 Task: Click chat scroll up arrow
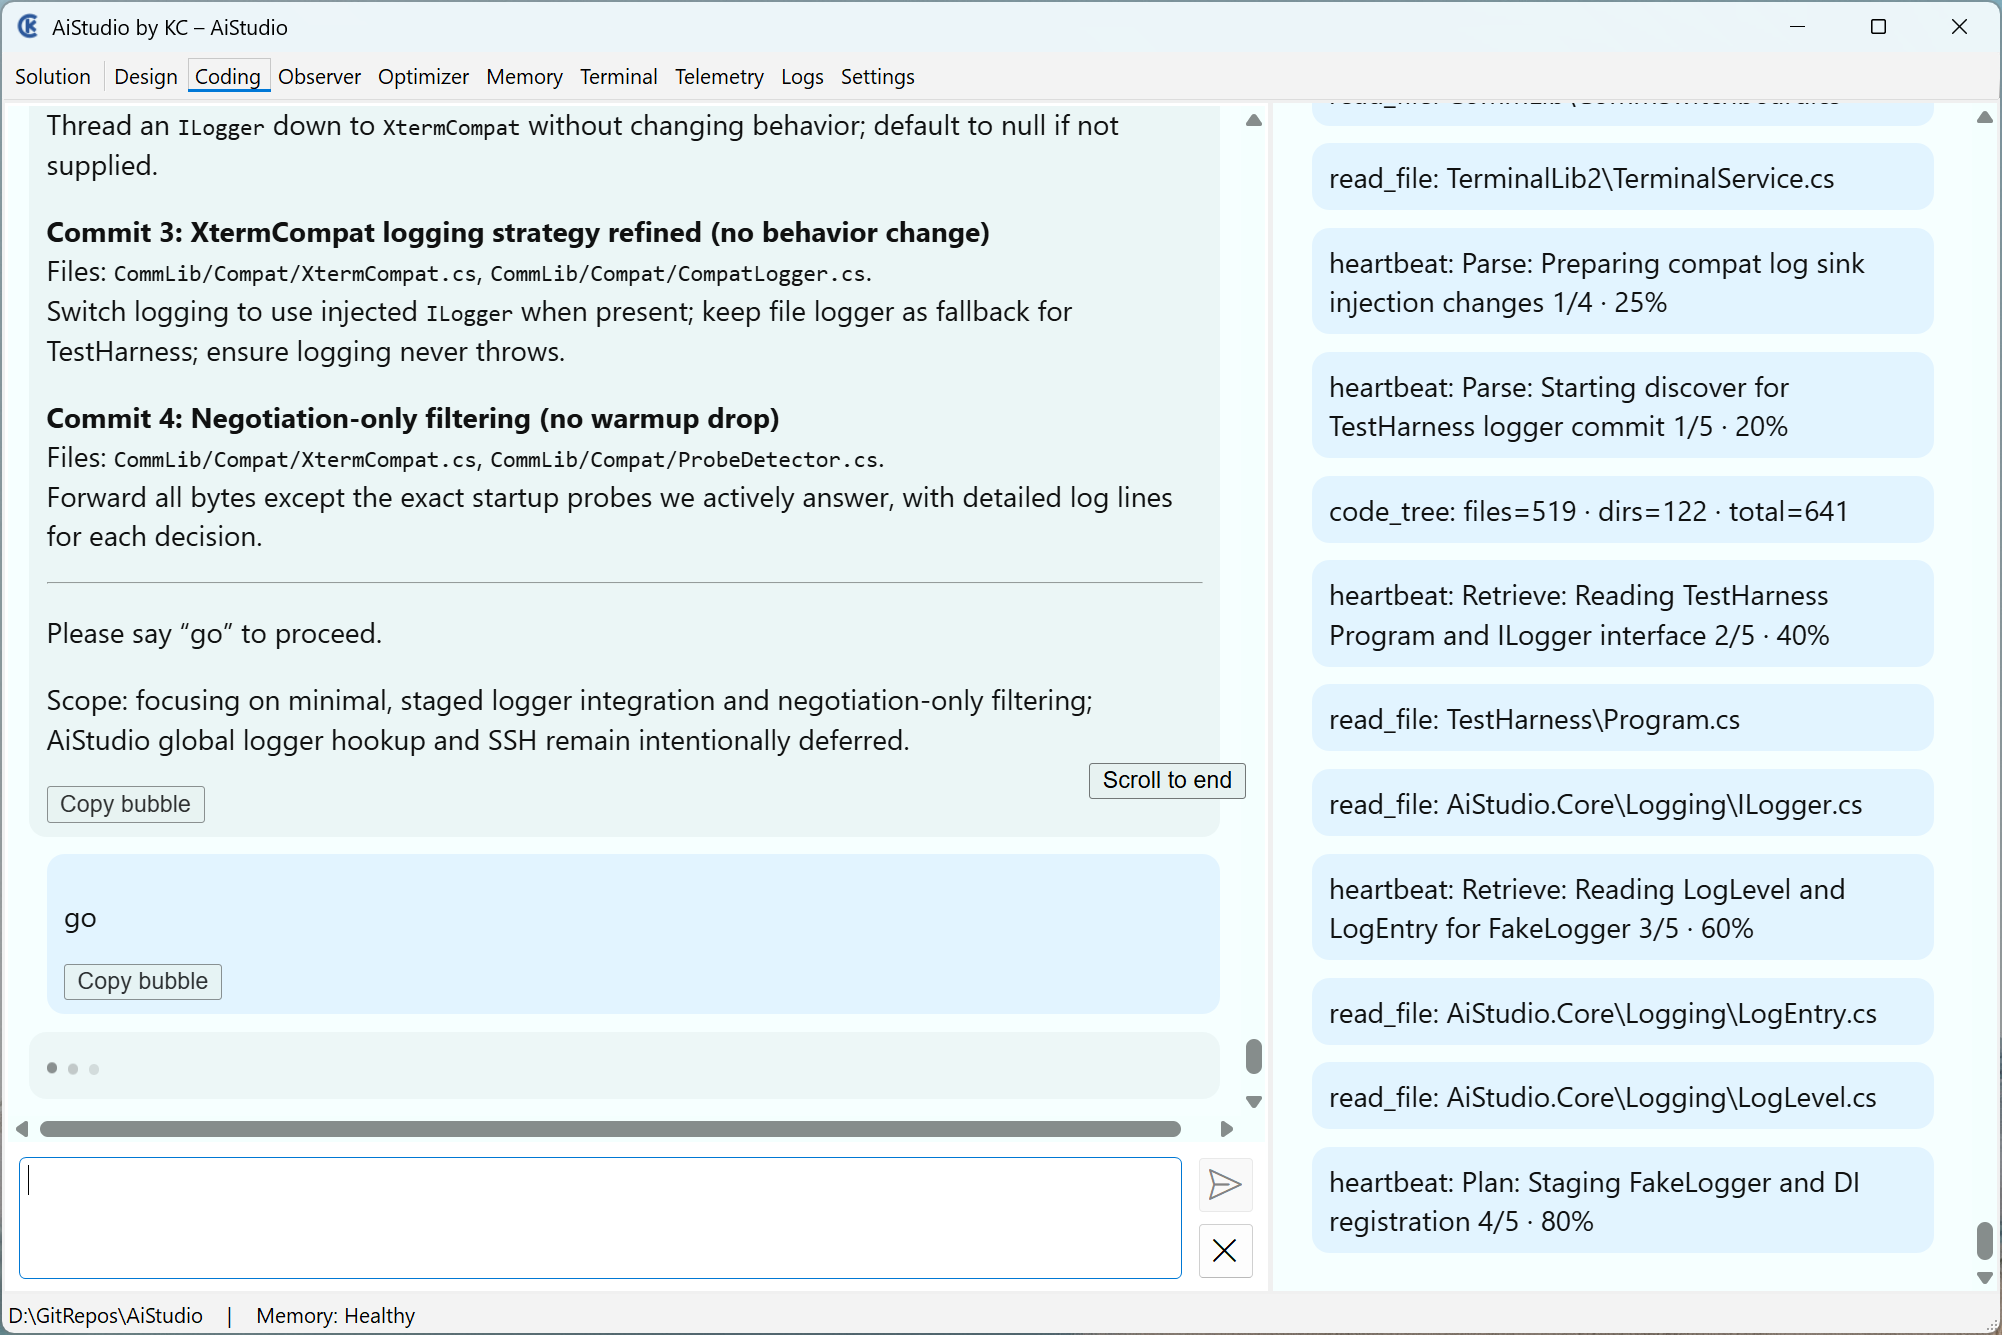[x=1253, y=120]
